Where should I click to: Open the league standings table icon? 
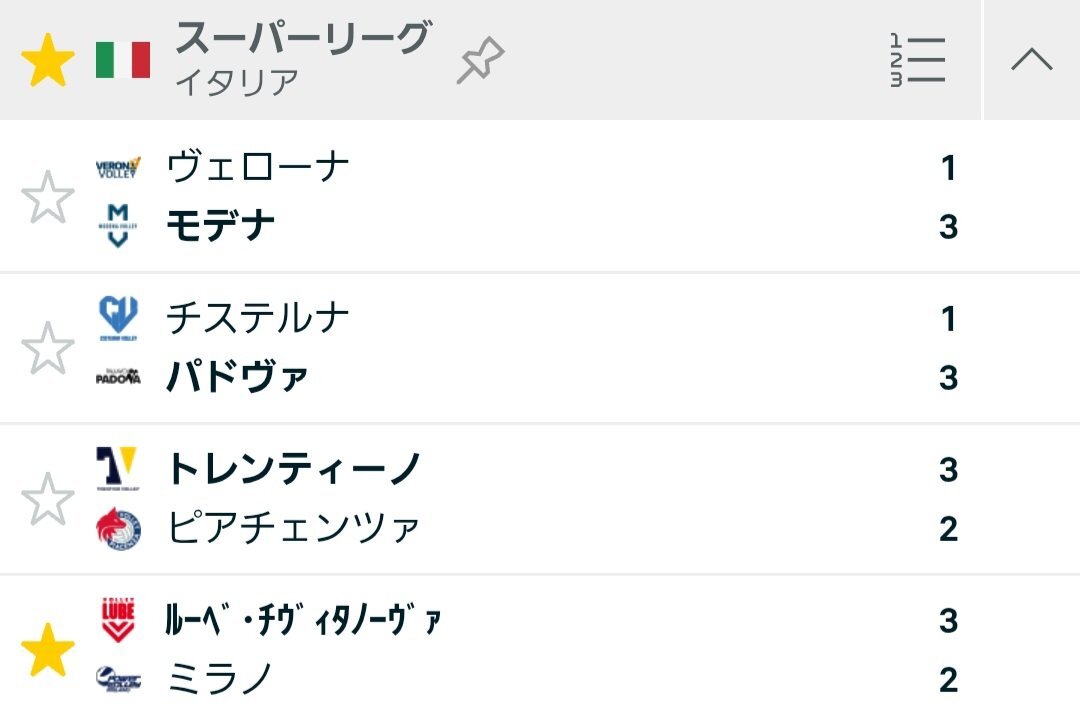point(917,61)
